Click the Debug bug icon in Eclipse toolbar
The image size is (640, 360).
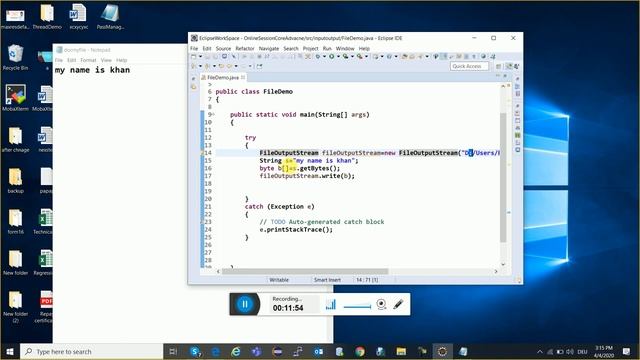[x=318, y=56]
